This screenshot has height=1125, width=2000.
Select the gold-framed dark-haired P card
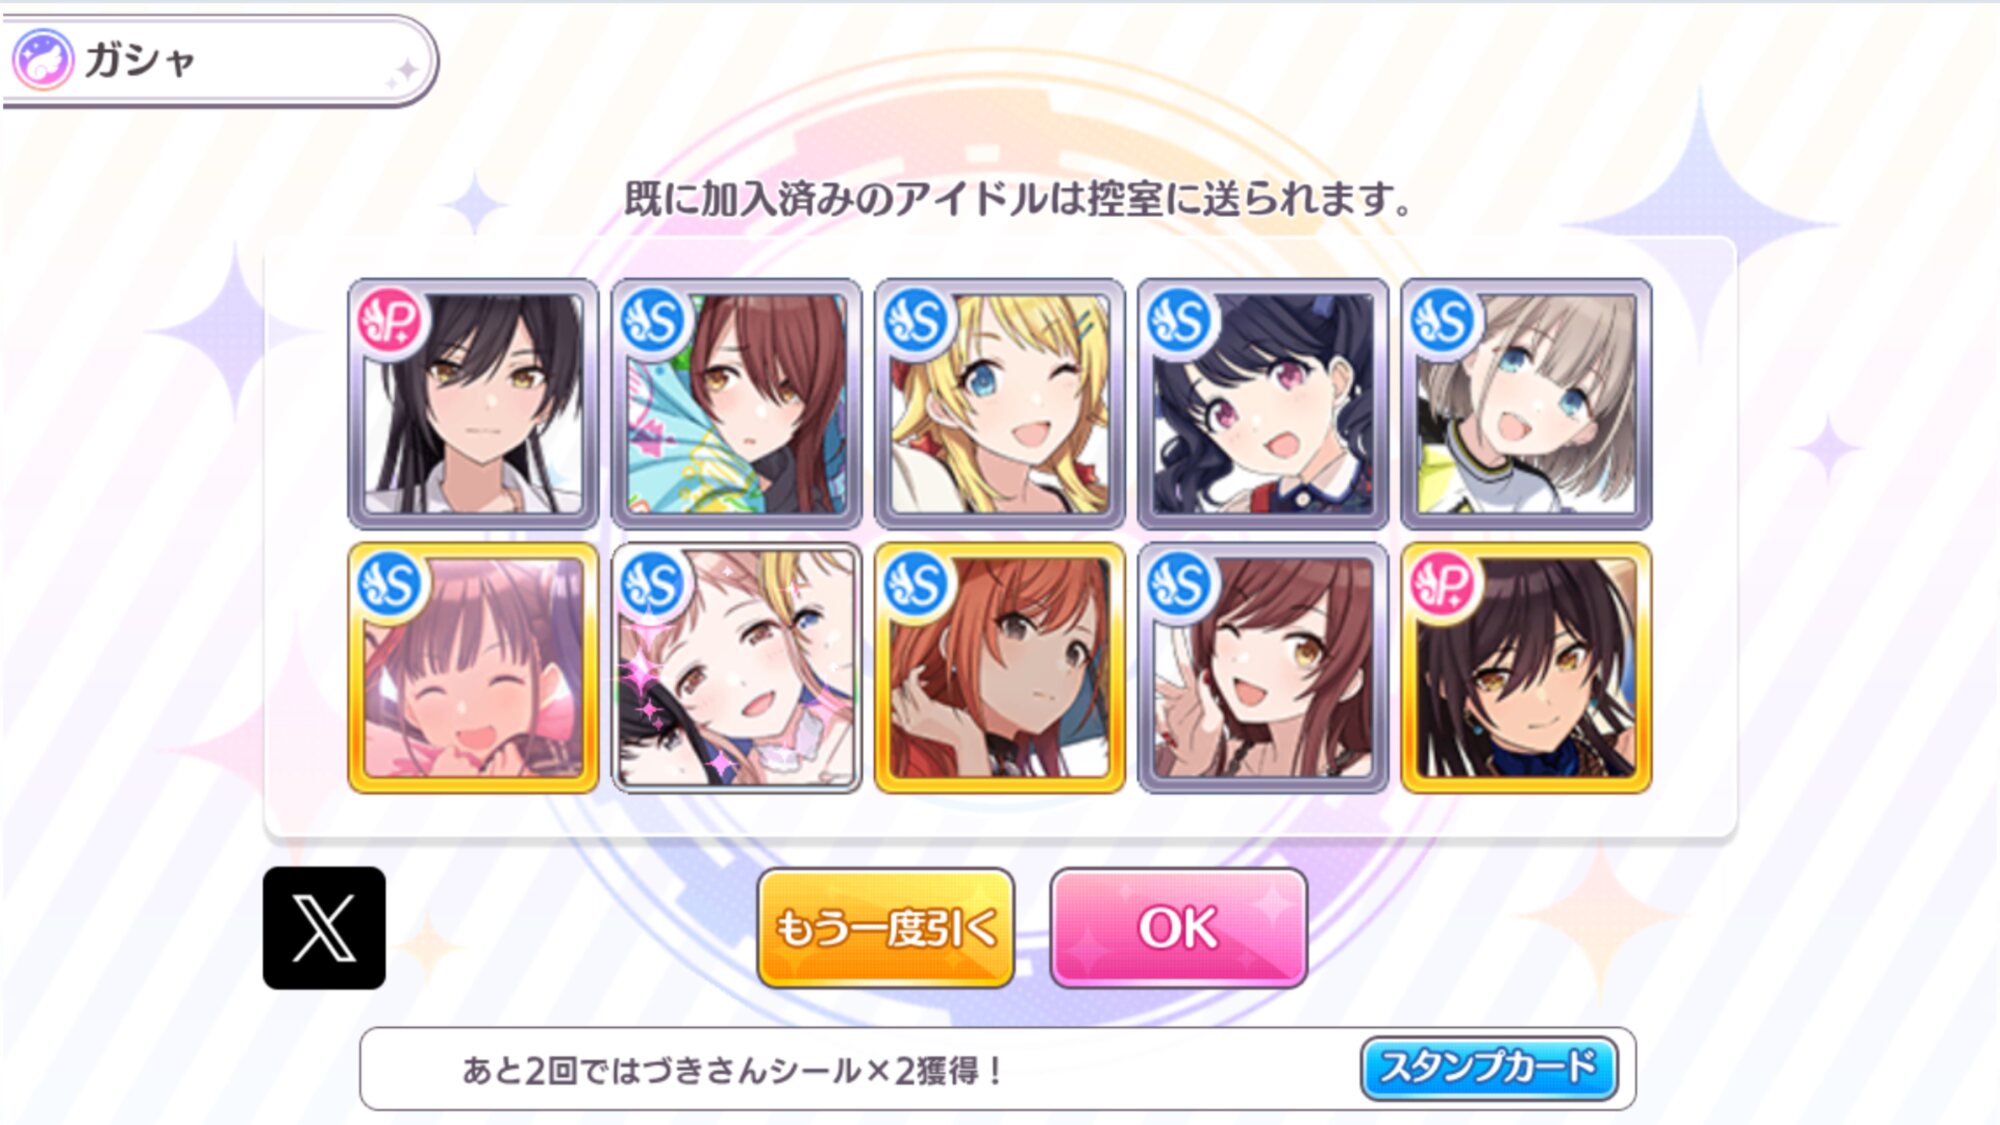pos(1526,668)
